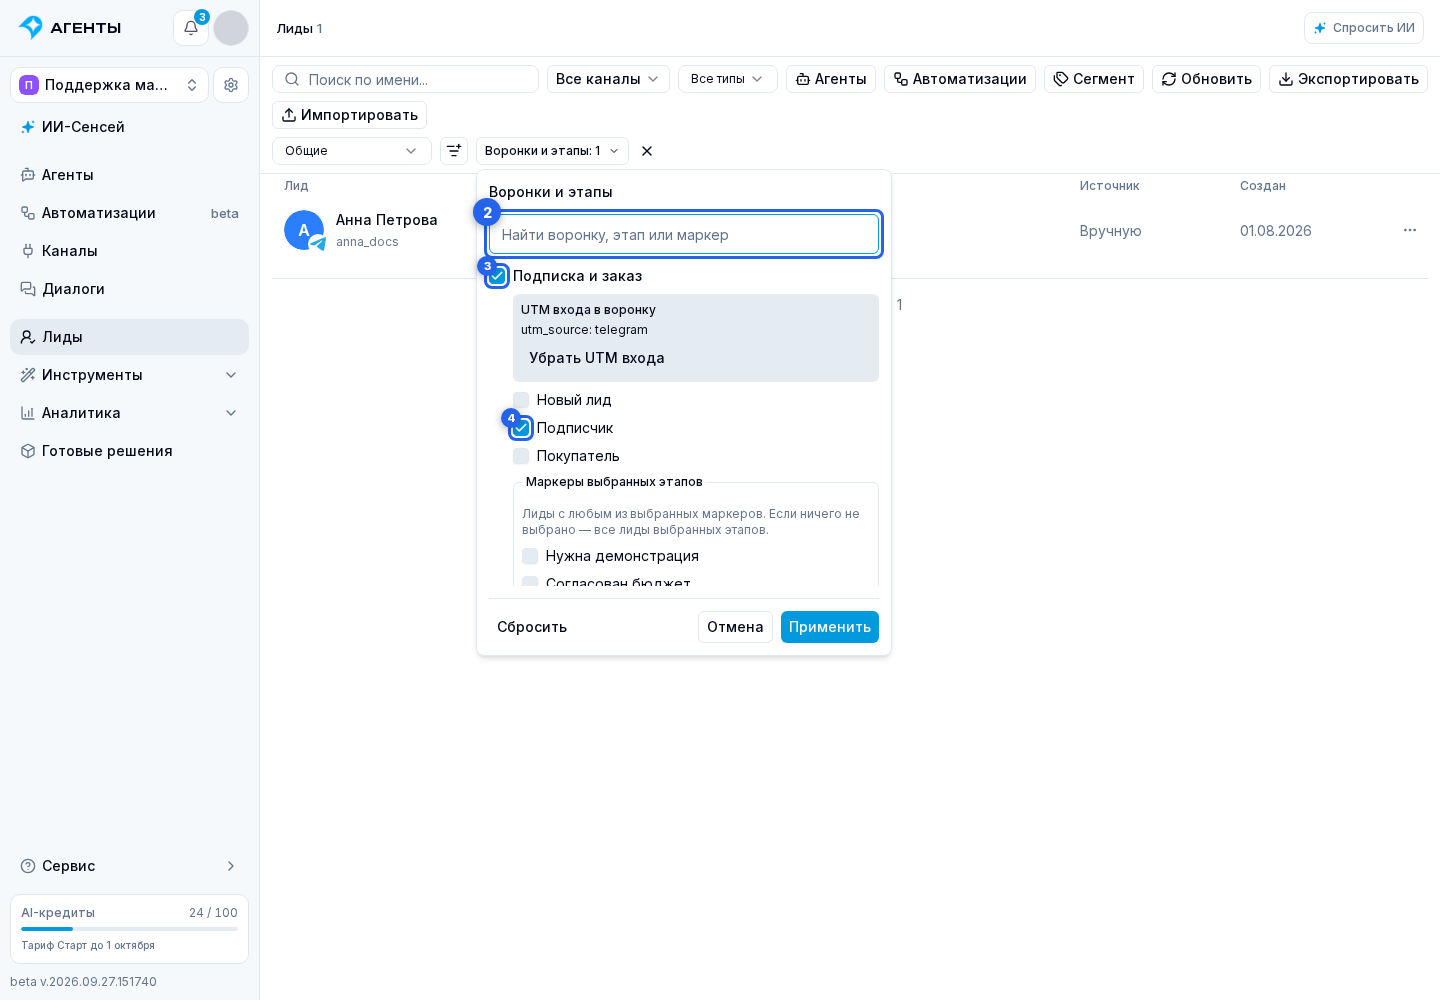1440x1000 pixels.
Task: Click the filter settings icon
Action: tap(454, 151)
